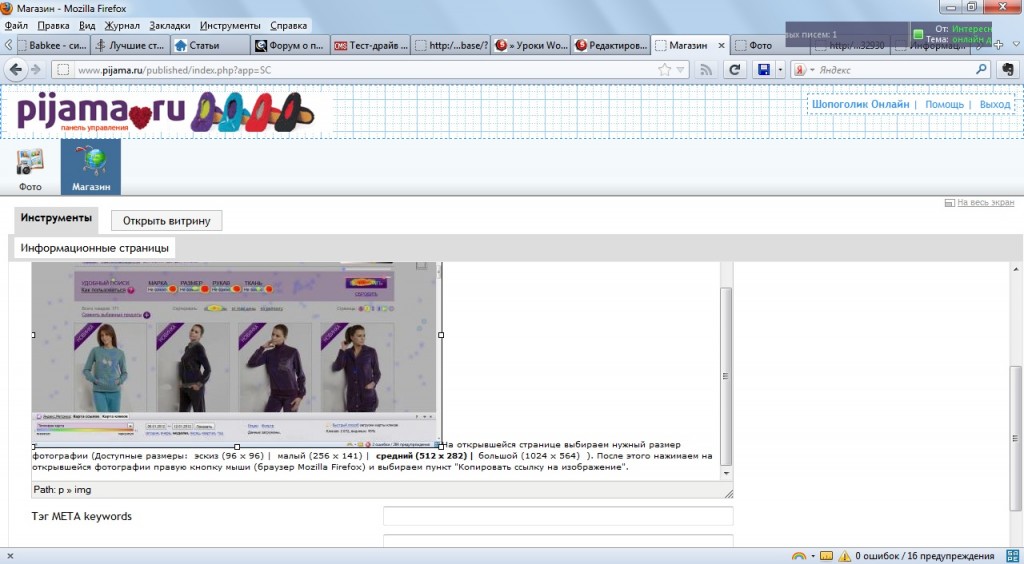This screenshot has height=564, width=1024.
Task: Focus the Тэг META keywords field
Action: click(558, 516)
